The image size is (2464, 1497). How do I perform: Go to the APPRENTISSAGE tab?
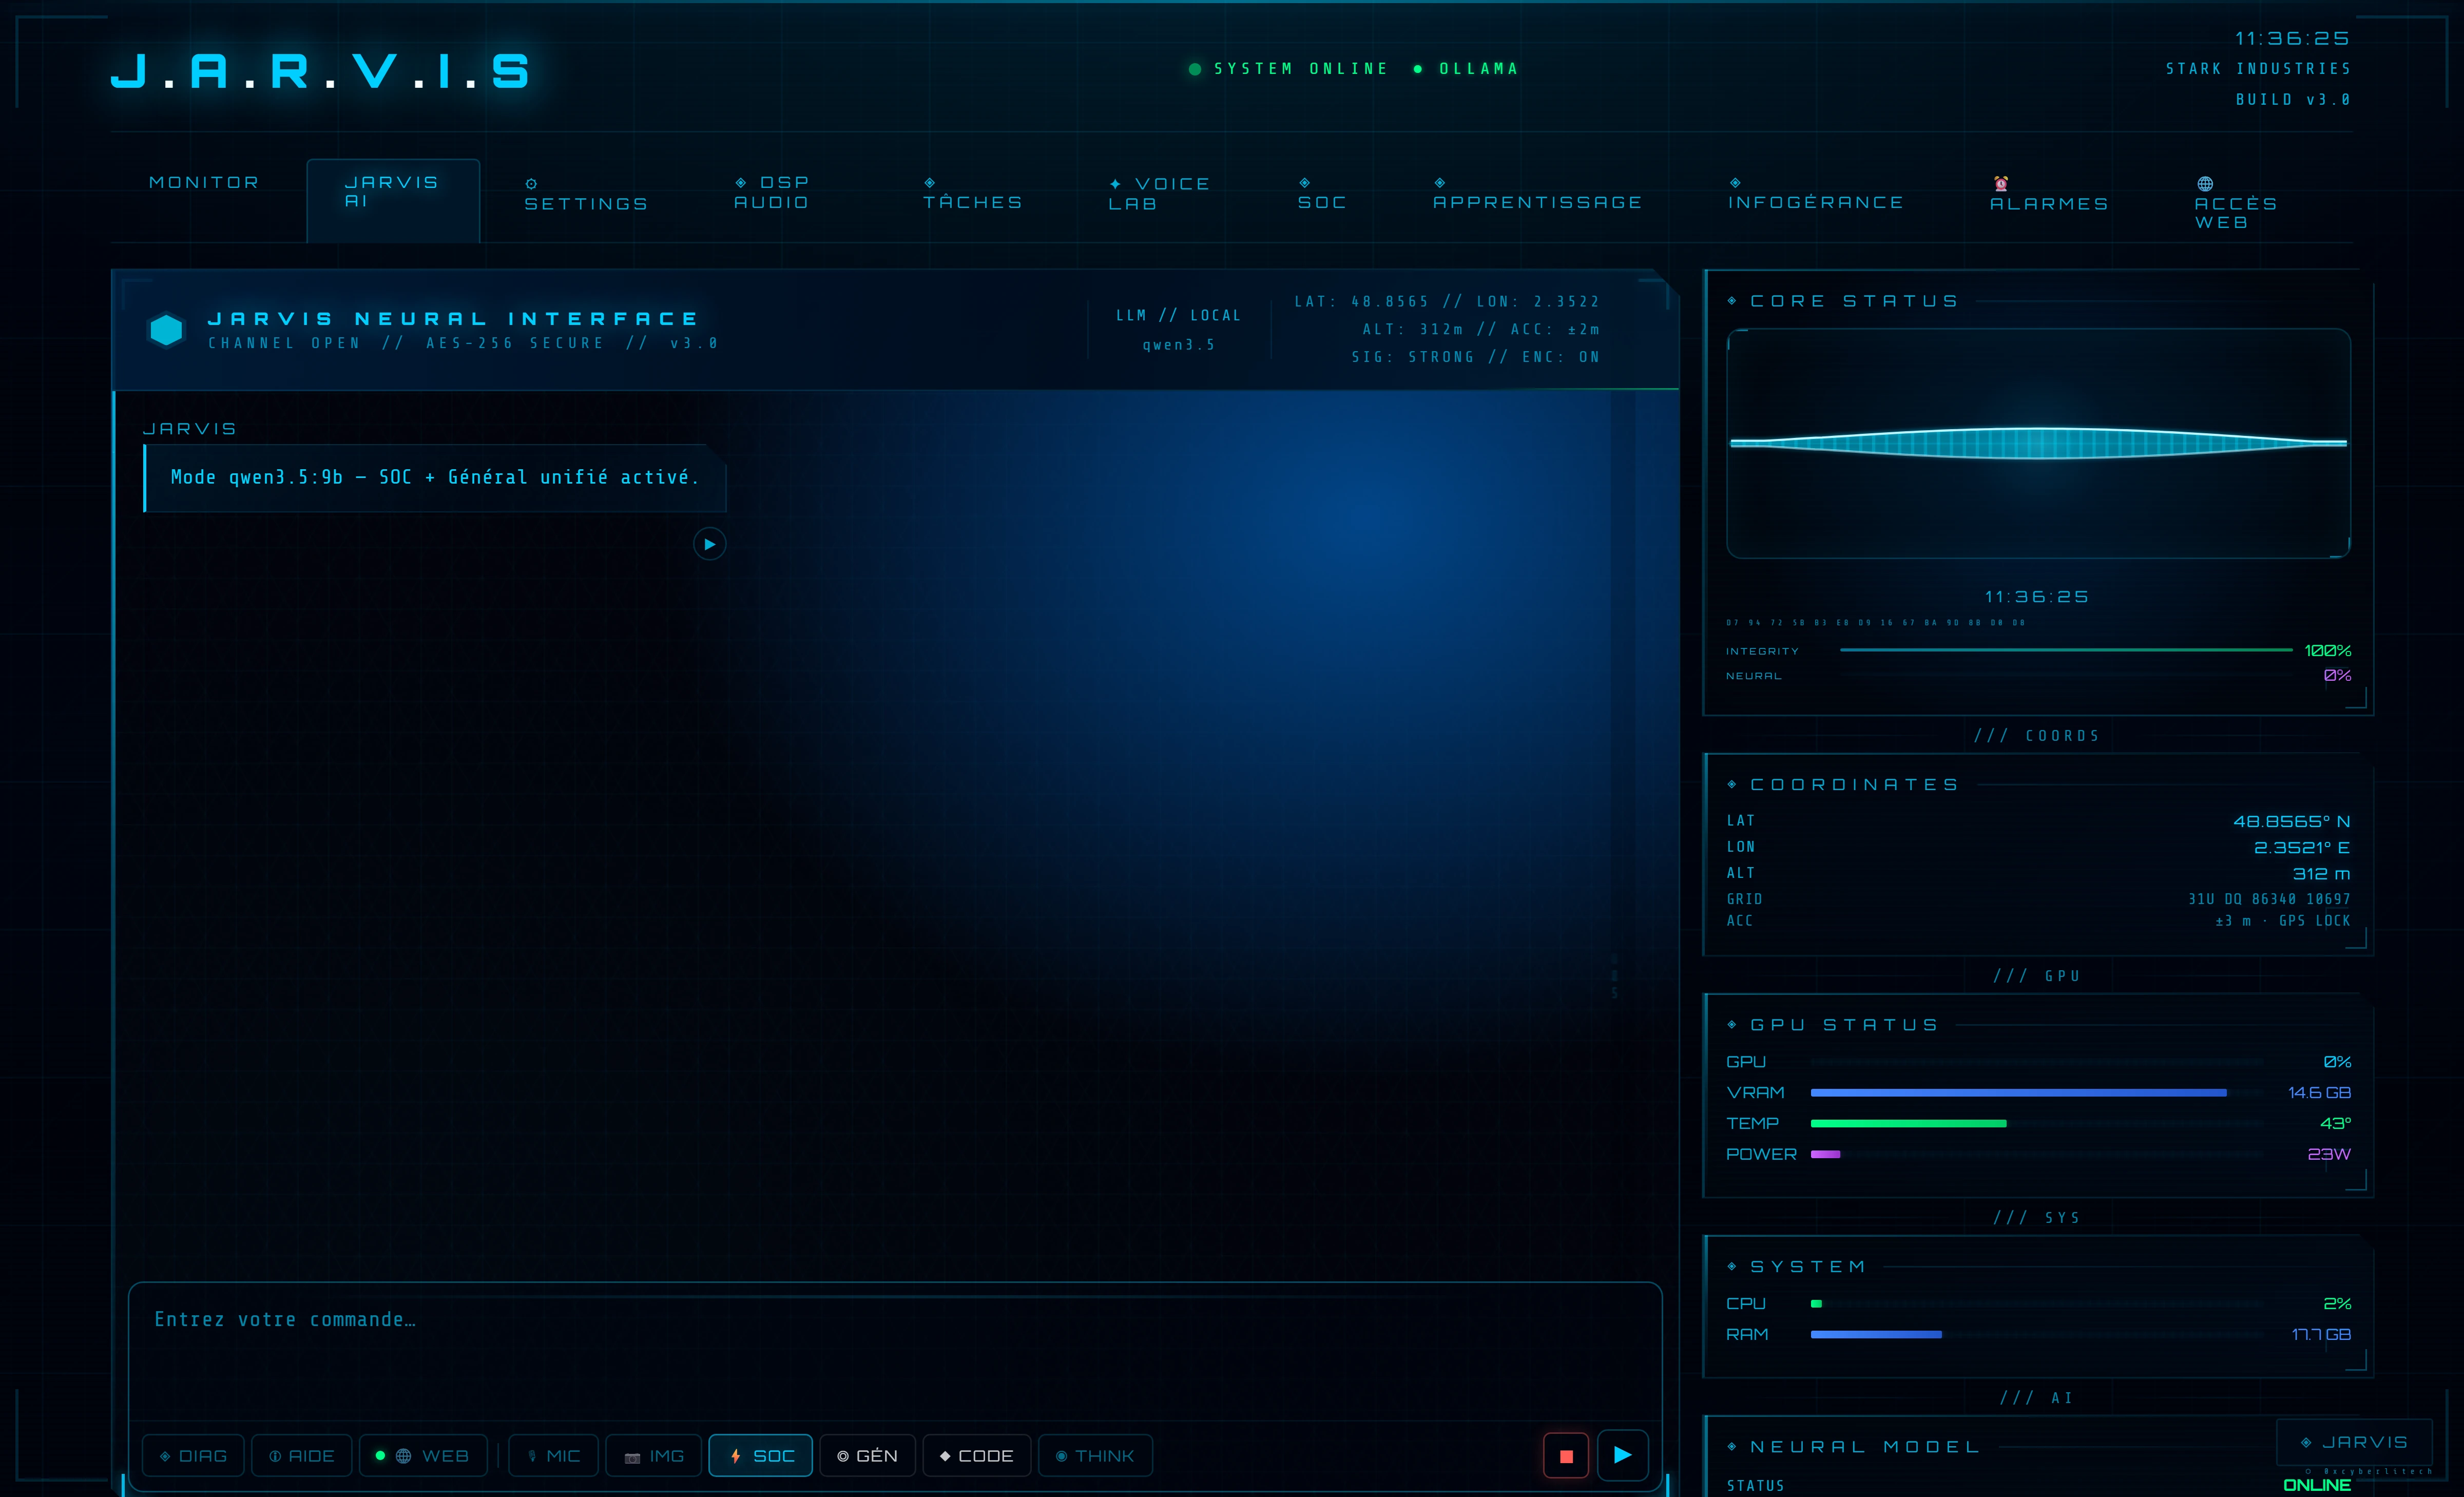pyautogui.click(x=1537, y=193)
